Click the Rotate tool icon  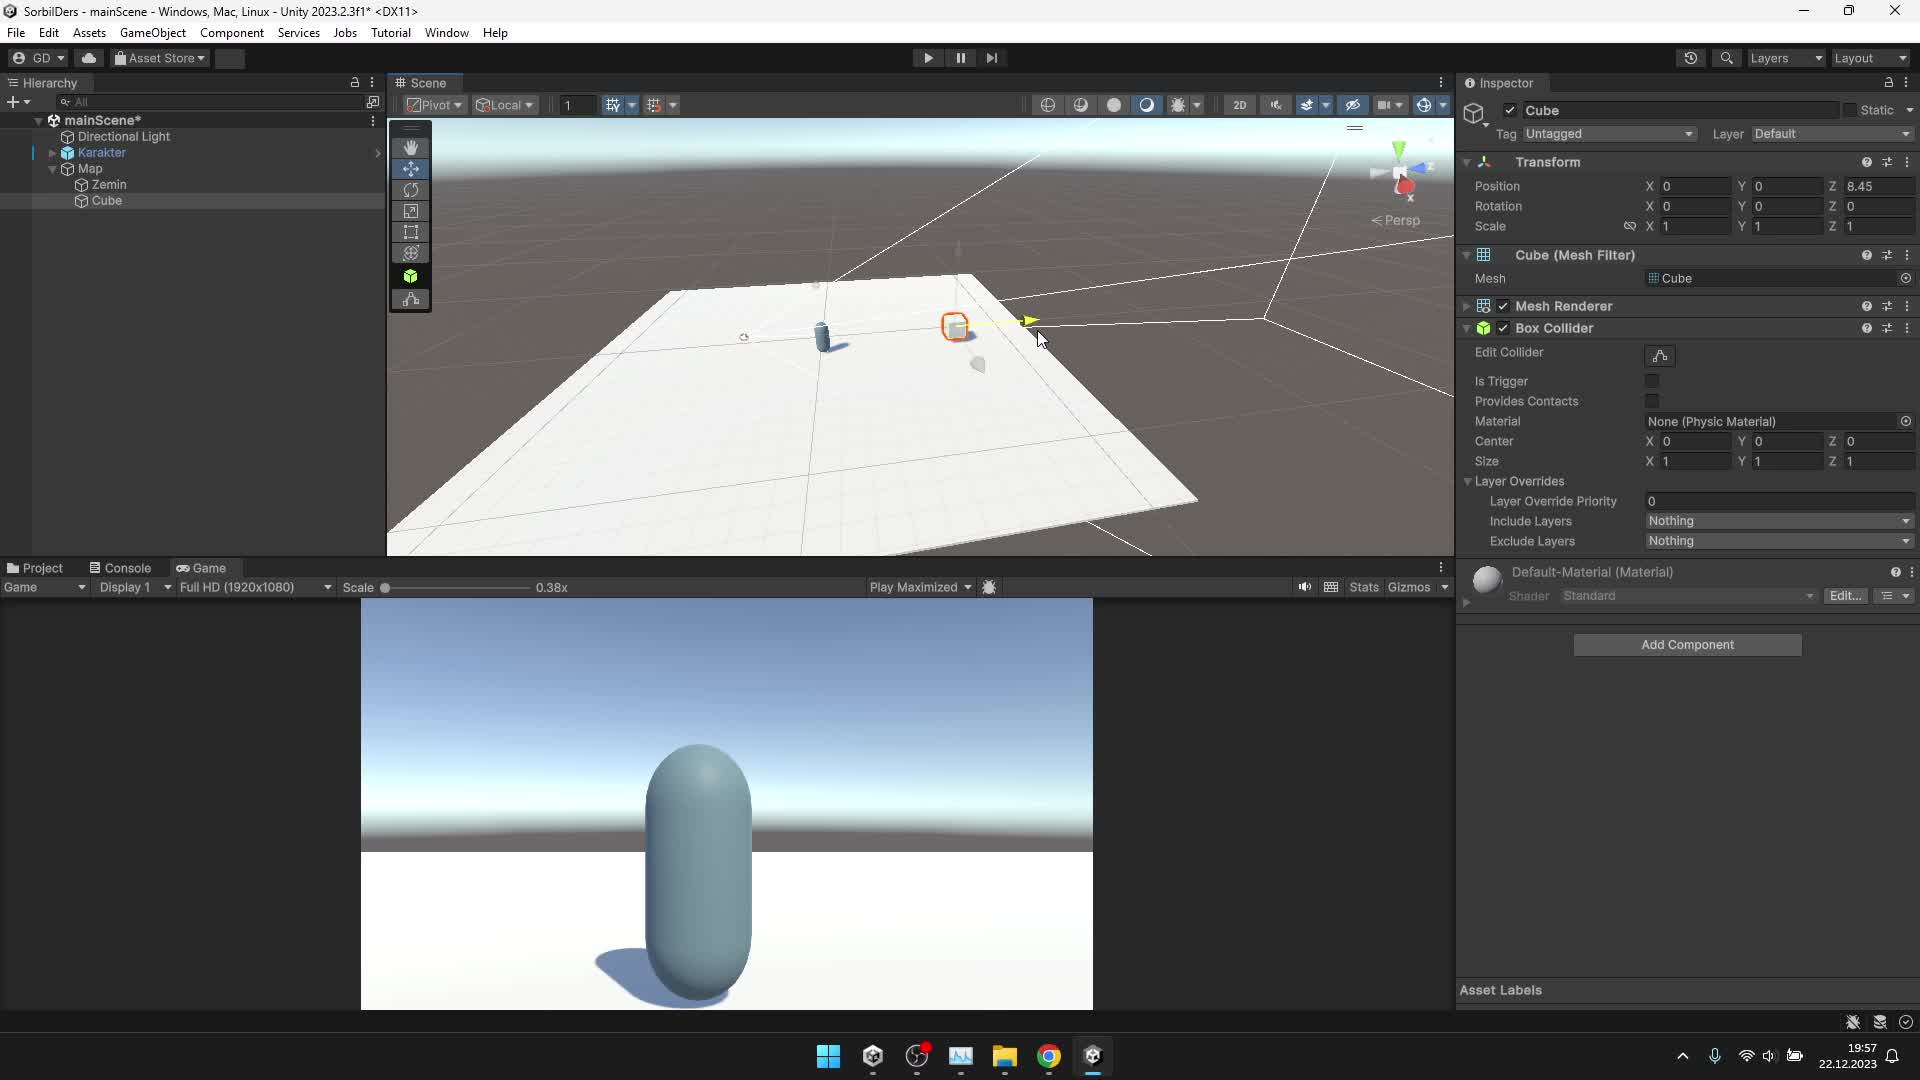click(x=410, y=189)
